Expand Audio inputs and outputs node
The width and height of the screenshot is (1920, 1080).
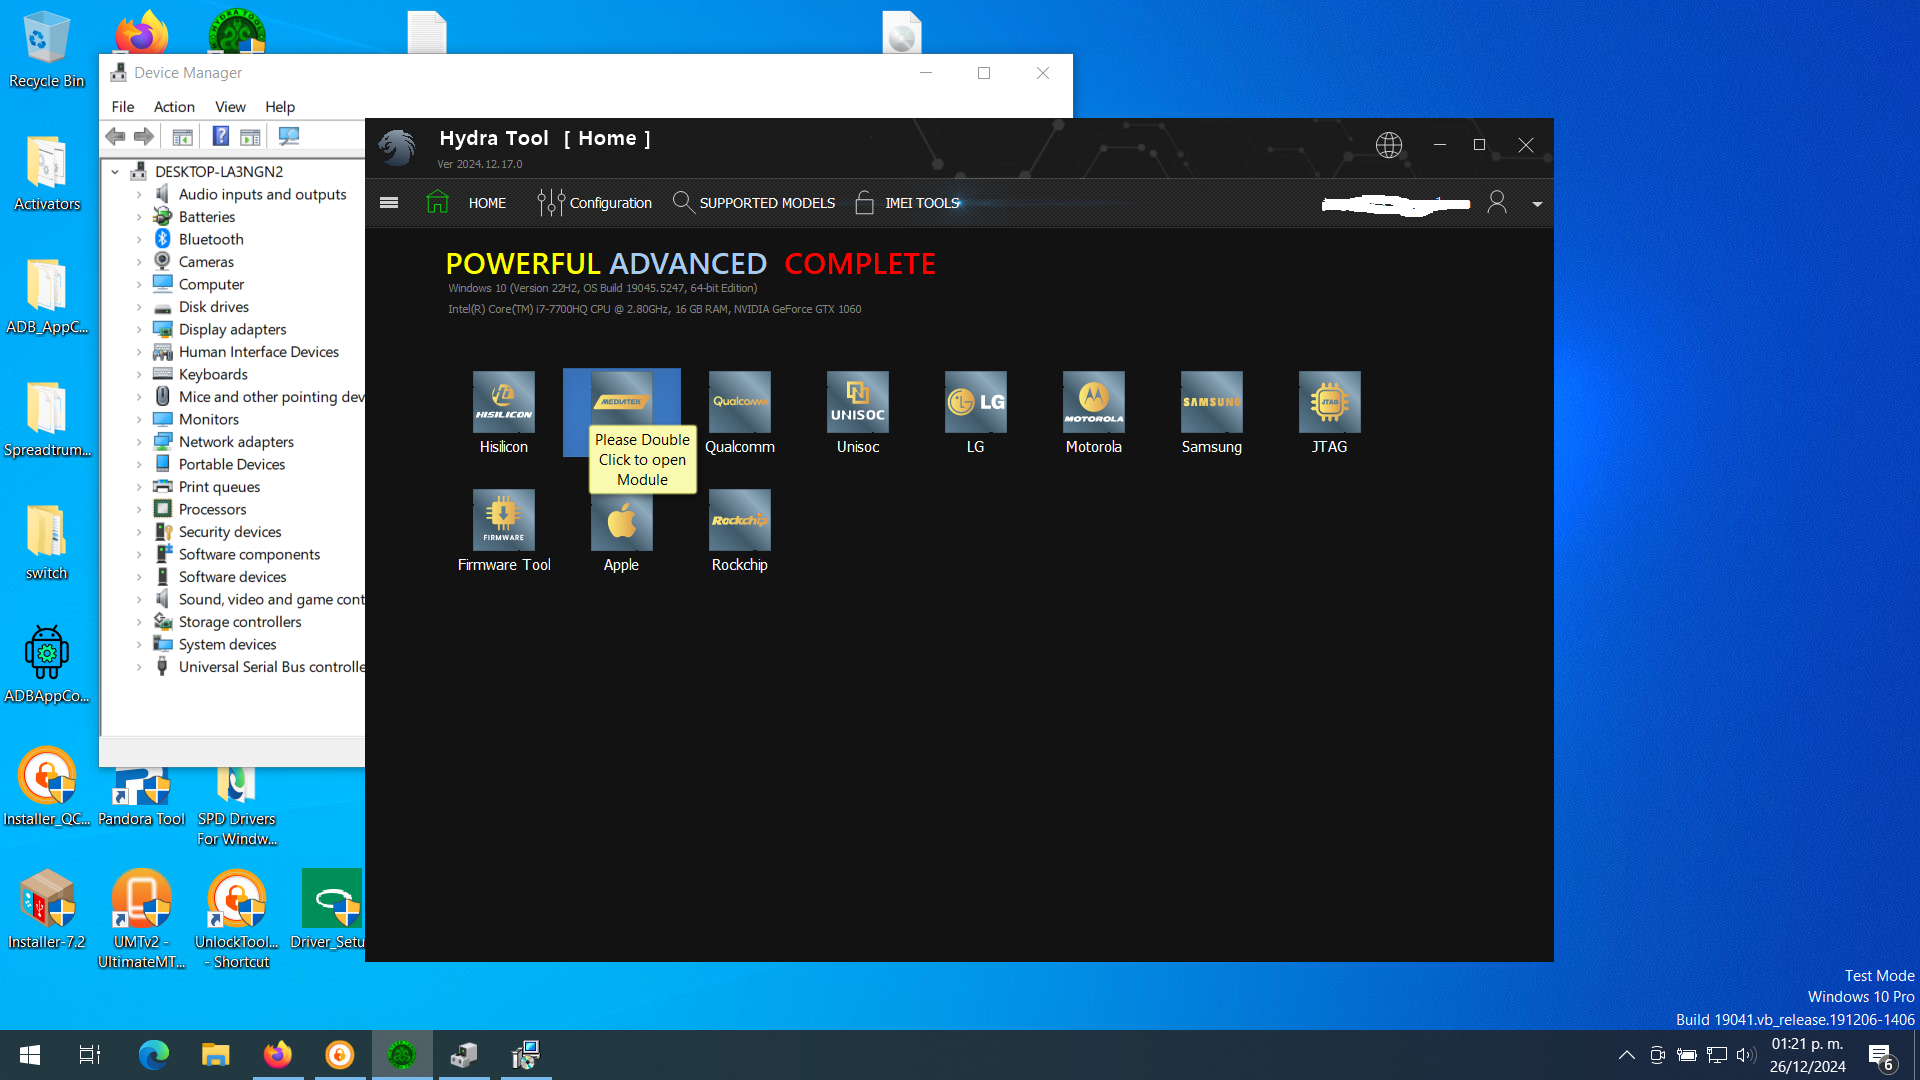pos(139,195)
